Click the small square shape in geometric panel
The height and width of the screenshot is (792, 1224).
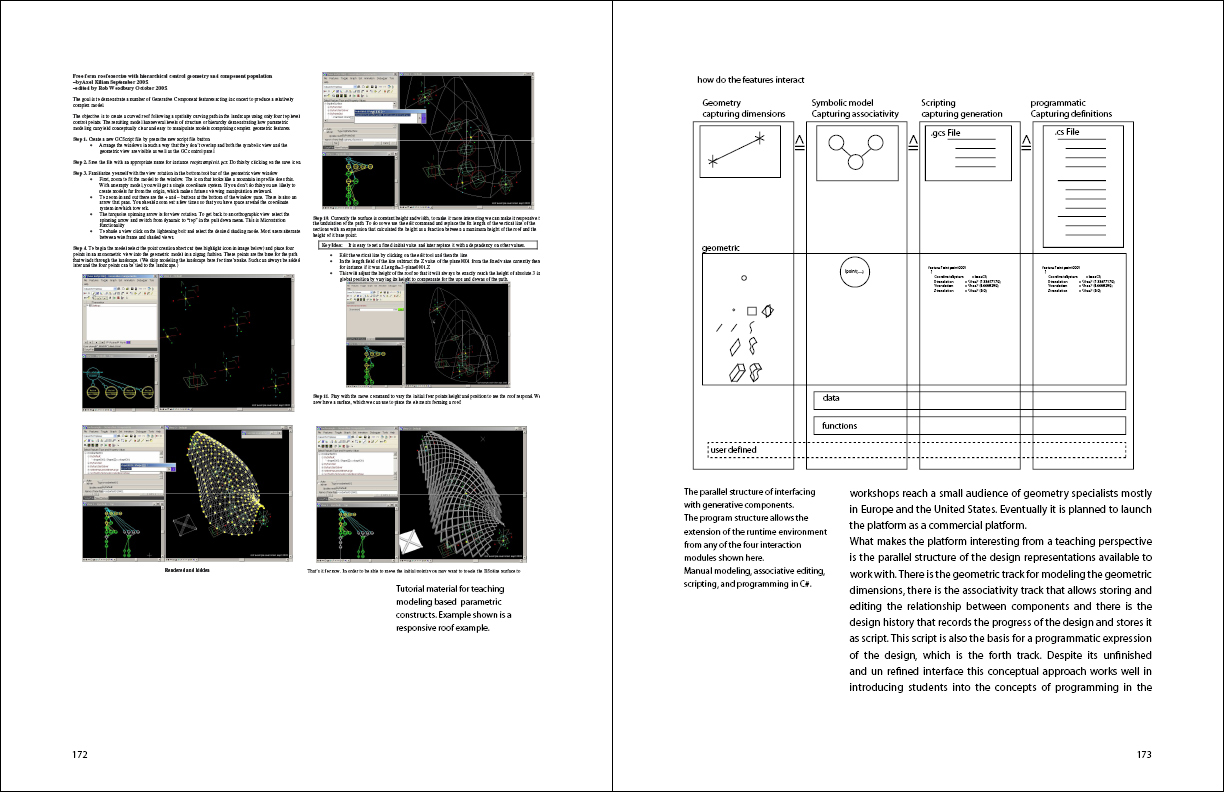(751, 311)
